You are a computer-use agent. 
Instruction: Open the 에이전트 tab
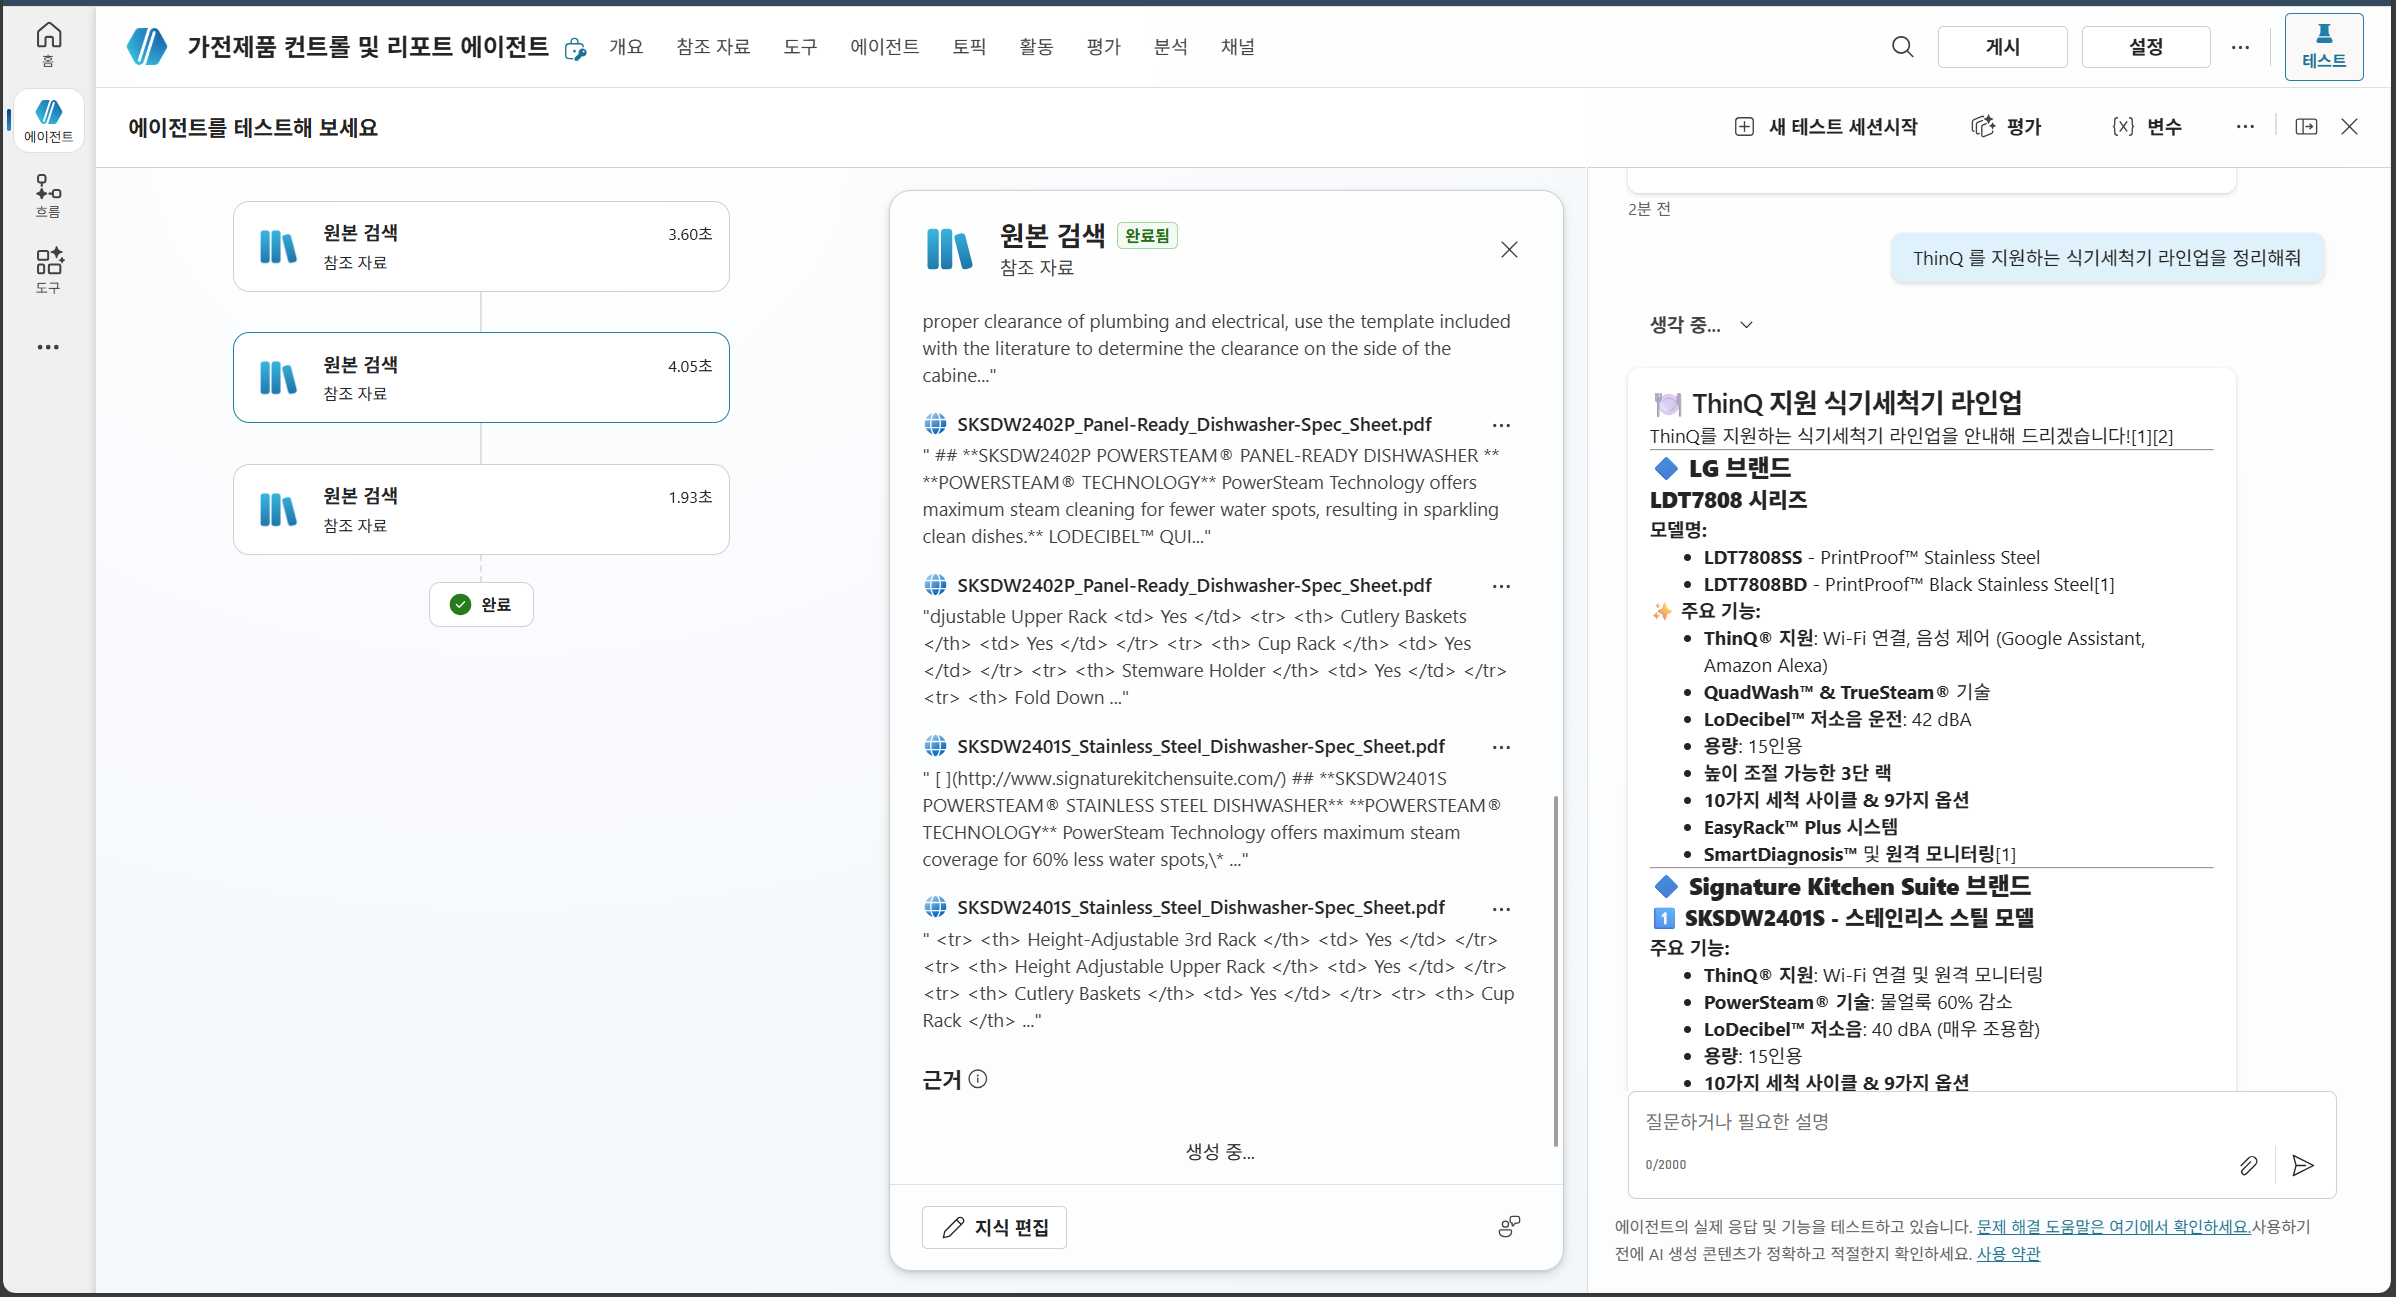[x=885, y=47]
